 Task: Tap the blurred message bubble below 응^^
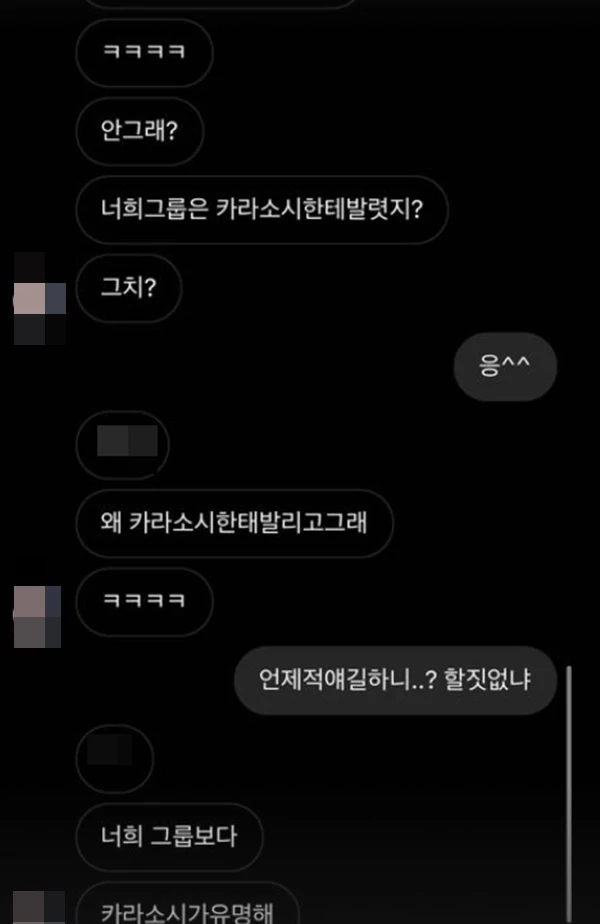[x=123, y=445]
